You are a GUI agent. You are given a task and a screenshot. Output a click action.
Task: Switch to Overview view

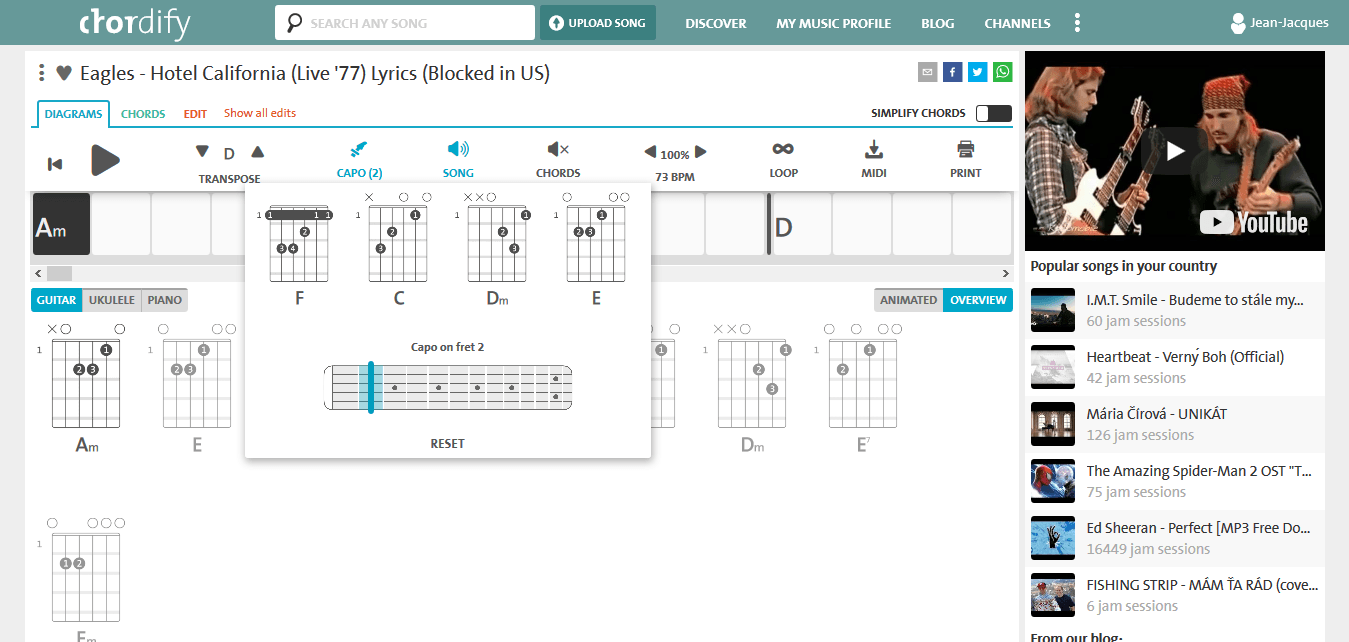[978, 300]
